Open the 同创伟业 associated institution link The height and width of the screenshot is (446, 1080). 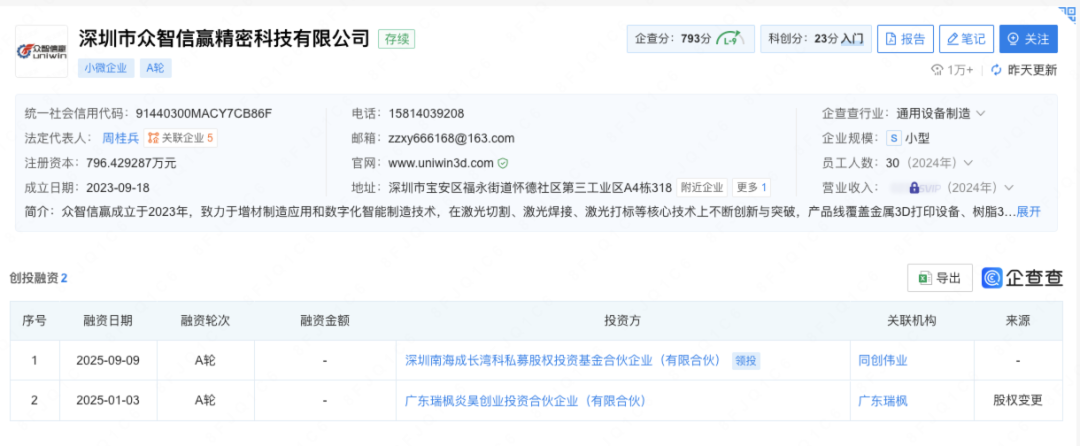tap(882, 360)
